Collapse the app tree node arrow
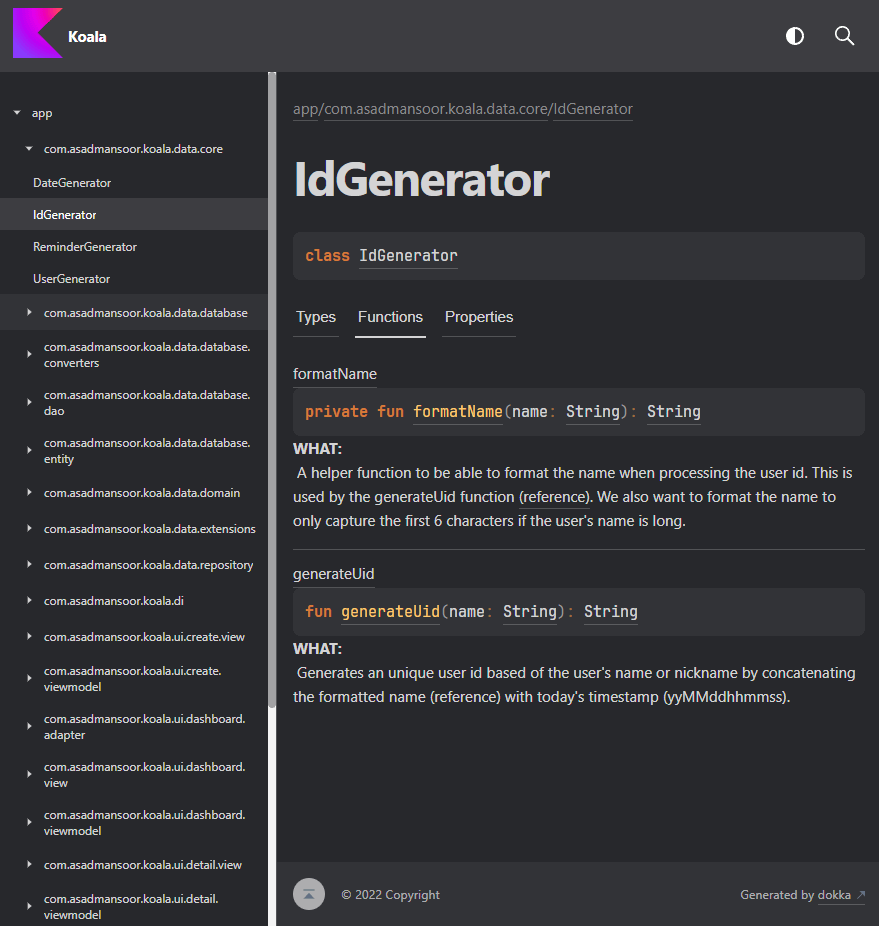This screenshot has width=879, height=926. pyautogui.click(x=17, y=112)
